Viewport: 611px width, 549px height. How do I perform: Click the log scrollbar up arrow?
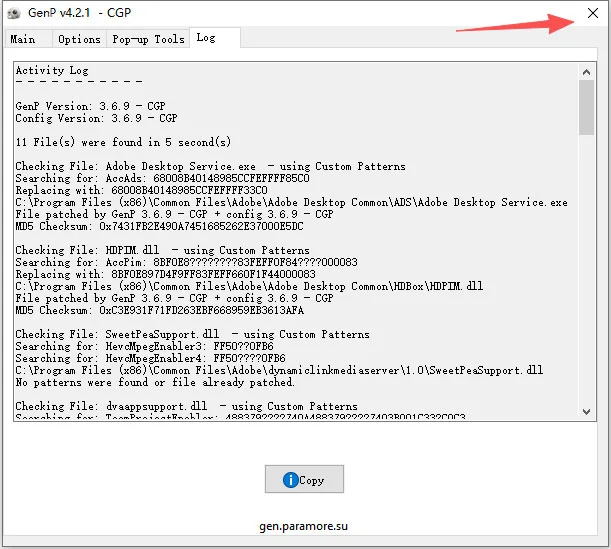pos(586,72)
